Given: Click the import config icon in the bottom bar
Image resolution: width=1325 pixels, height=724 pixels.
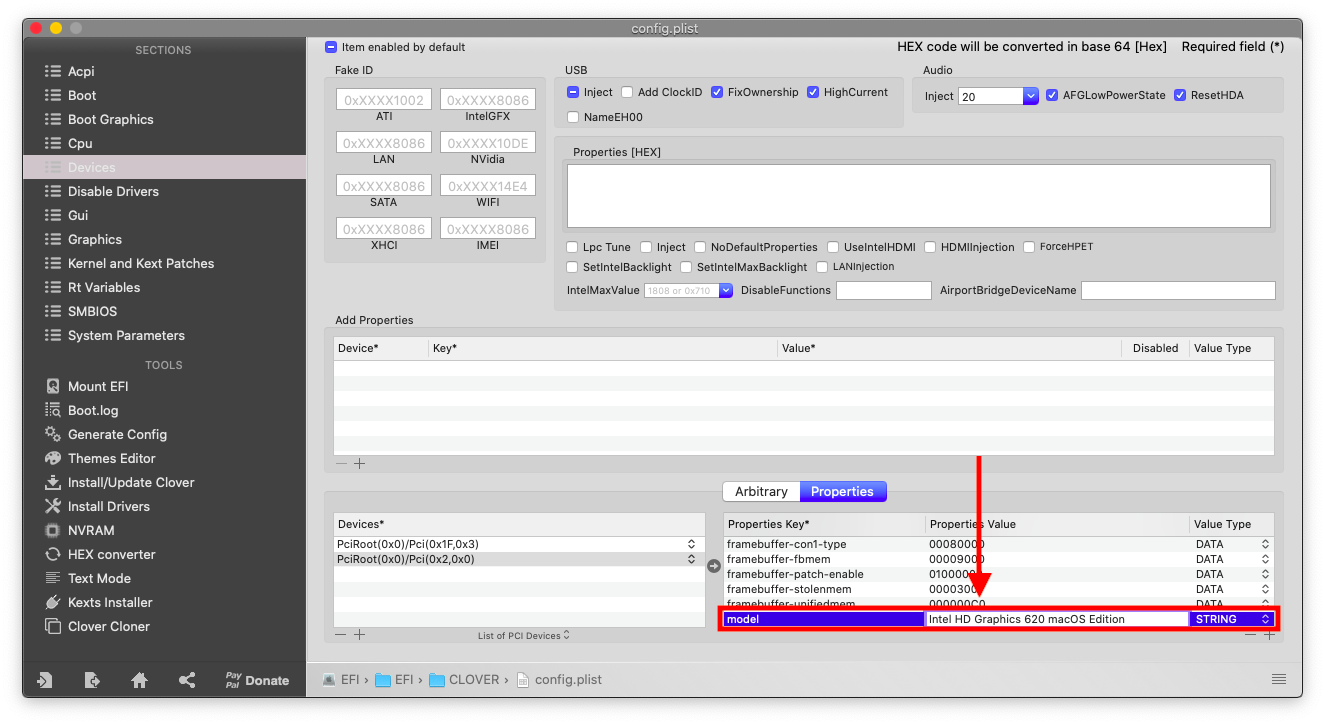Looking at the screenshot, I should coord(44,680).
